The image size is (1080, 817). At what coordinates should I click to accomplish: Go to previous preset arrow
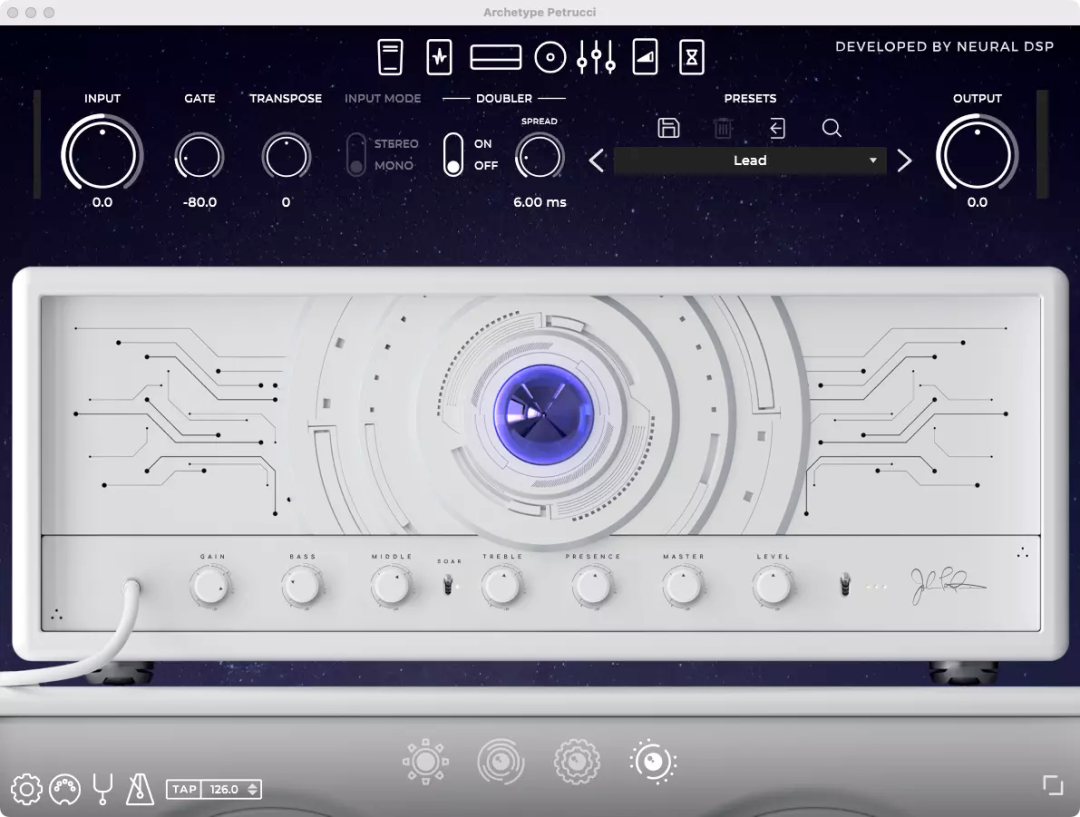(x=597, y=160)
